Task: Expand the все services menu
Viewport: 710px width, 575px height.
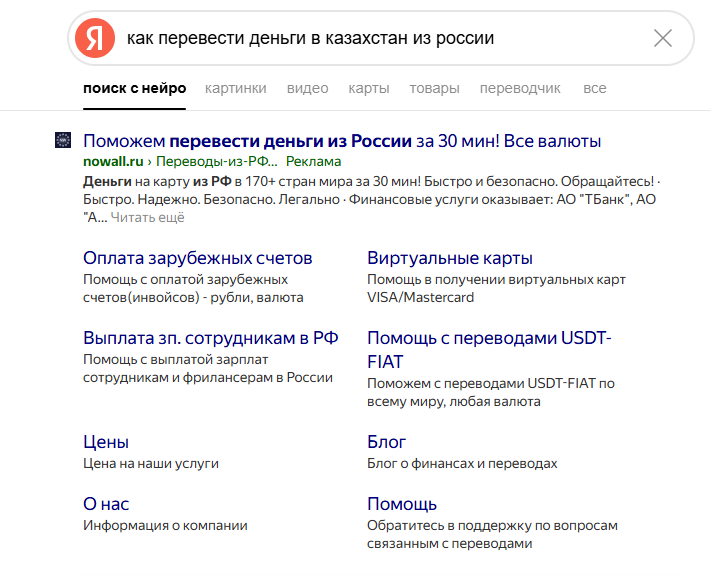Action: (595, 88)
